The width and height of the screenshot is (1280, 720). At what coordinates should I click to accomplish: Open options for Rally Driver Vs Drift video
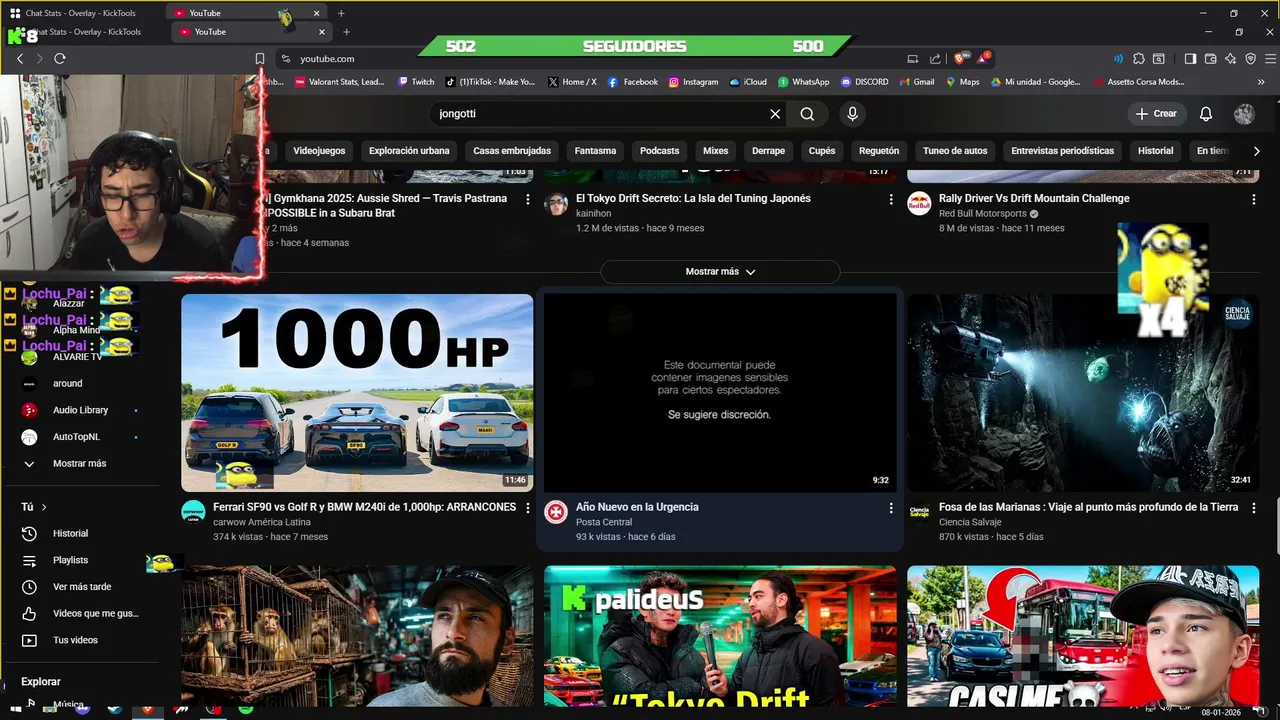(x=1253, y=200)
